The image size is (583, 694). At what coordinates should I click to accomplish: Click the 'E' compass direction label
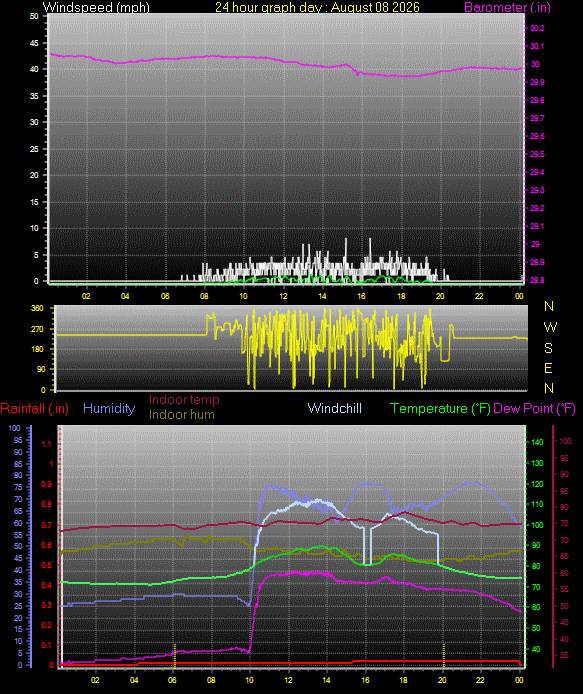(x=548, y=368)
